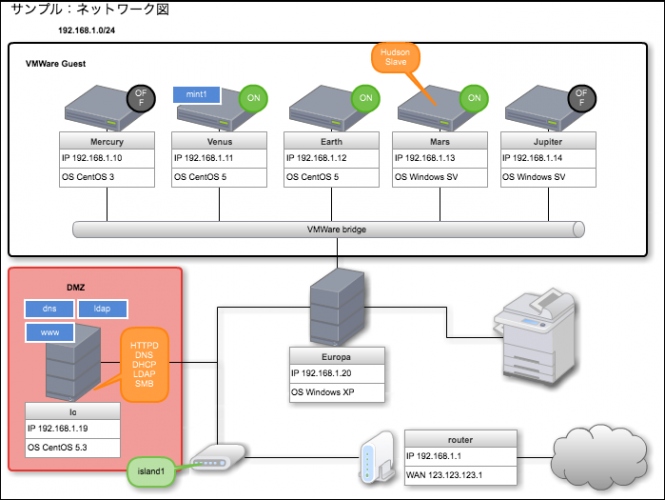
Task: Click the router table header
Action: [x=461, y=439]
